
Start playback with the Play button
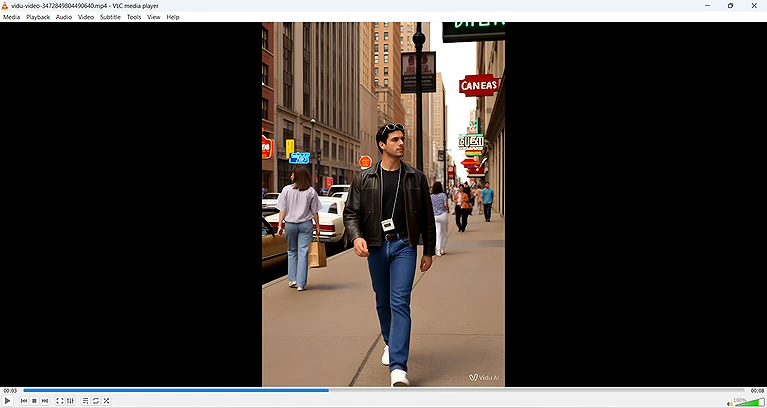[x=7, y=401]
